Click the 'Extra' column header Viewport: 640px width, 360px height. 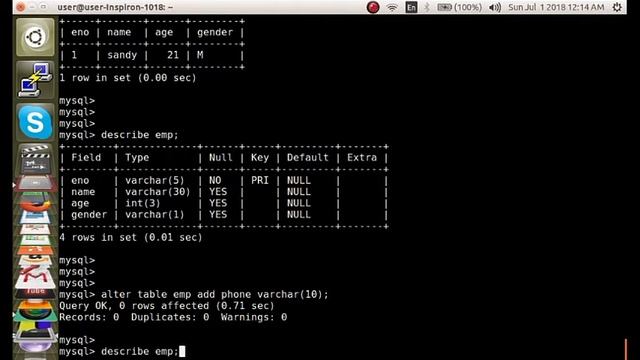pos(362,158)
